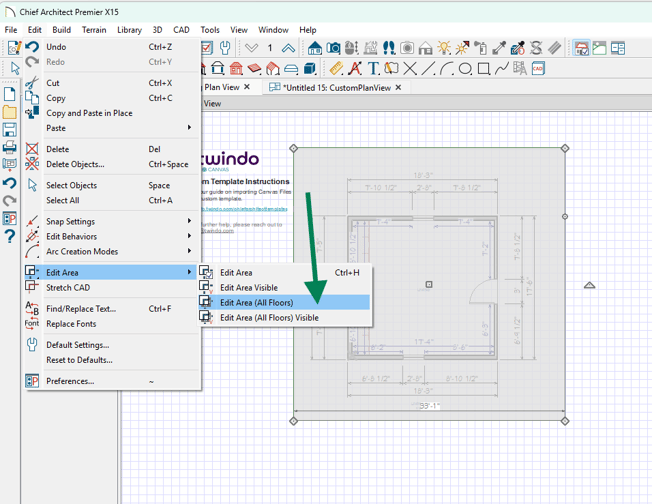Click the Send to Layout icon in left toolbar
The height and width of the screenshot is (504, 652).
pyautogui.click(x=10, y=164)
